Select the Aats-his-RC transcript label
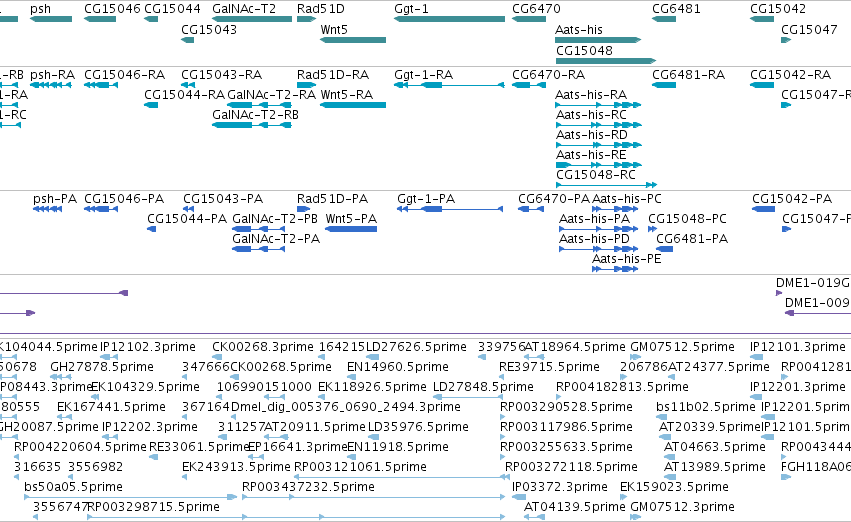The height and width of the screenshot is (522, 851). [x=591, y=114]
